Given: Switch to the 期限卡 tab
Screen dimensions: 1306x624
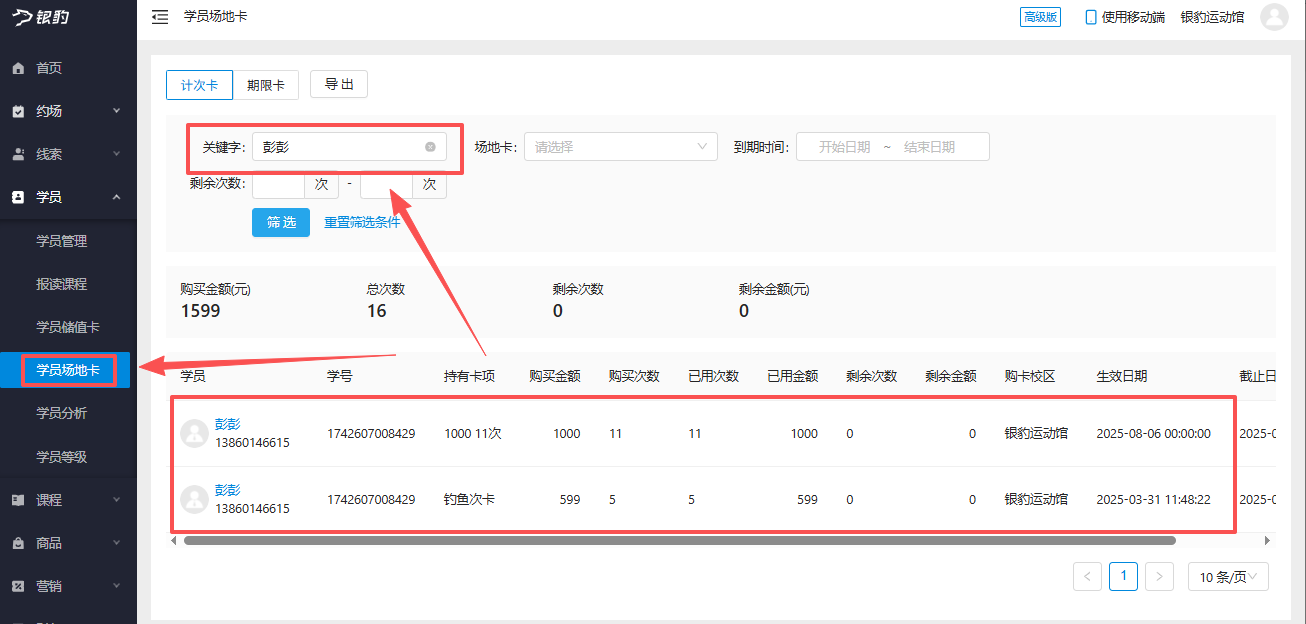Looking at the screenshot, I should tap(266, 85).
